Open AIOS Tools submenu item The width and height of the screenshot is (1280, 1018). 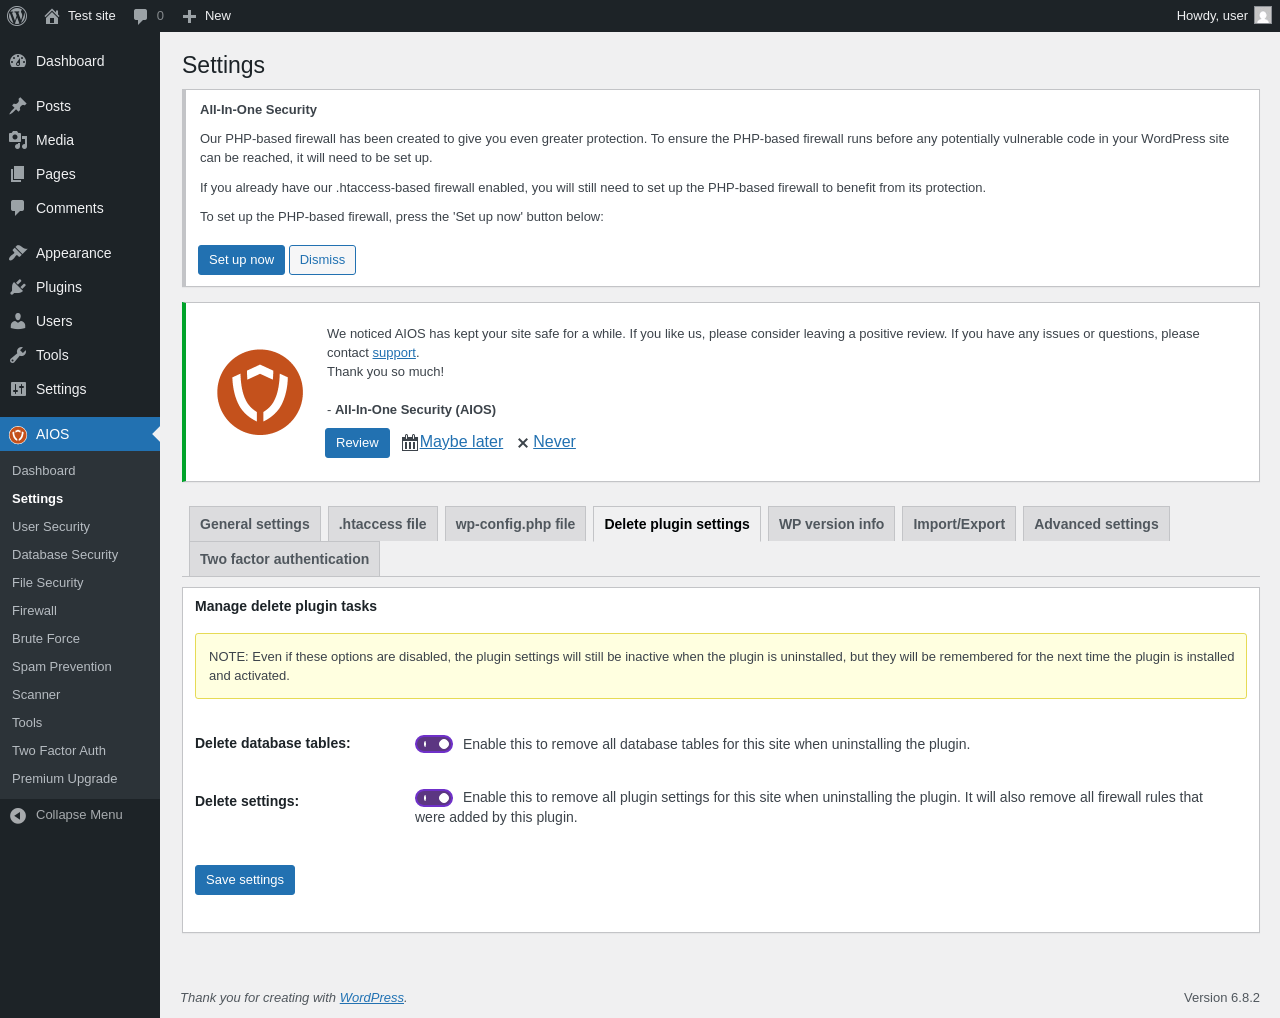pyautogui.click(x=80, y=723)
